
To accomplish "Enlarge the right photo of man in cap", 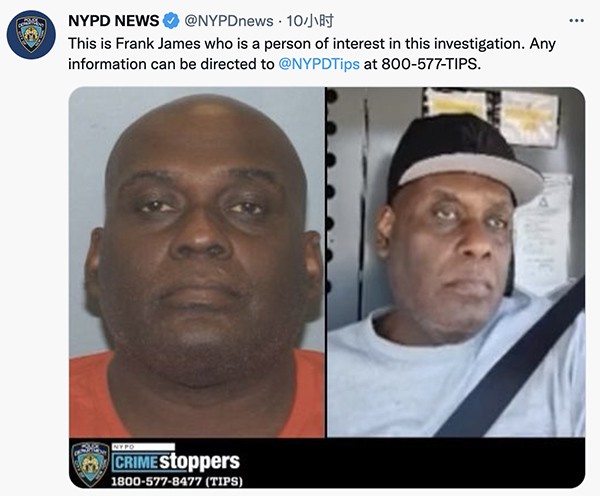I will (456, 262).
